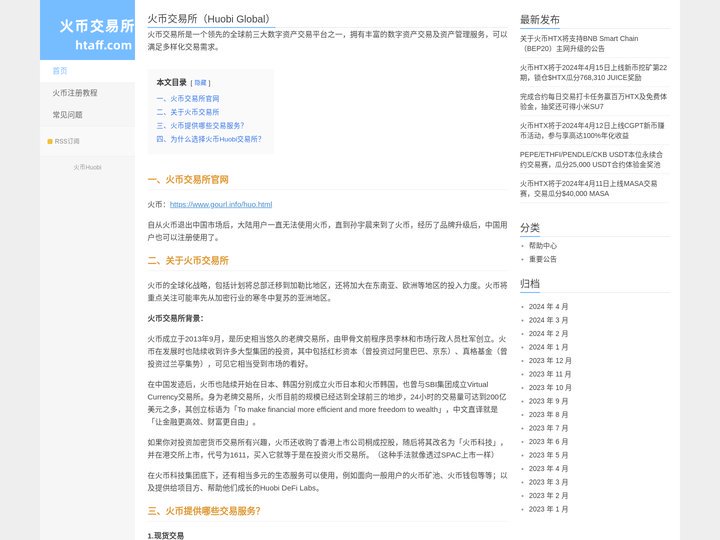Open the April 11 MASA trading post
This screenshot has width=720, height=540.
pyautogui.click(x=588, y=188)
